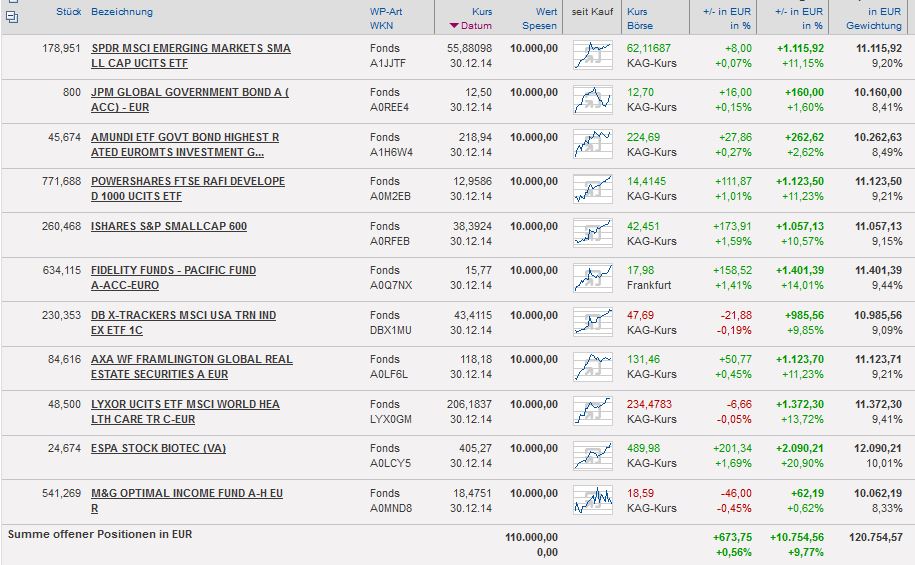
Task: Open Powershares FTSE RAFI Developed 1000 link
Action: (x=188, y=189)
